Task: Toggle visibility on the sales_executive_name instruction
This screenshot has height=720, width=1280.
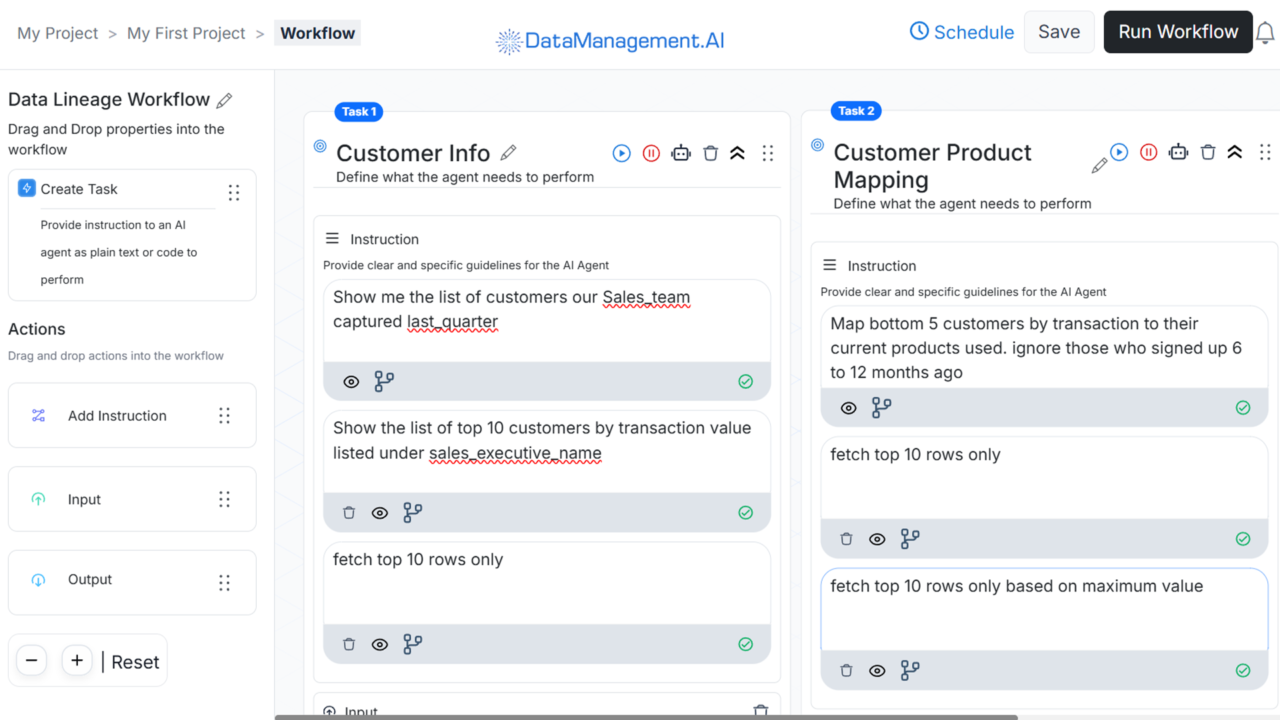Action: coord(379,512)
